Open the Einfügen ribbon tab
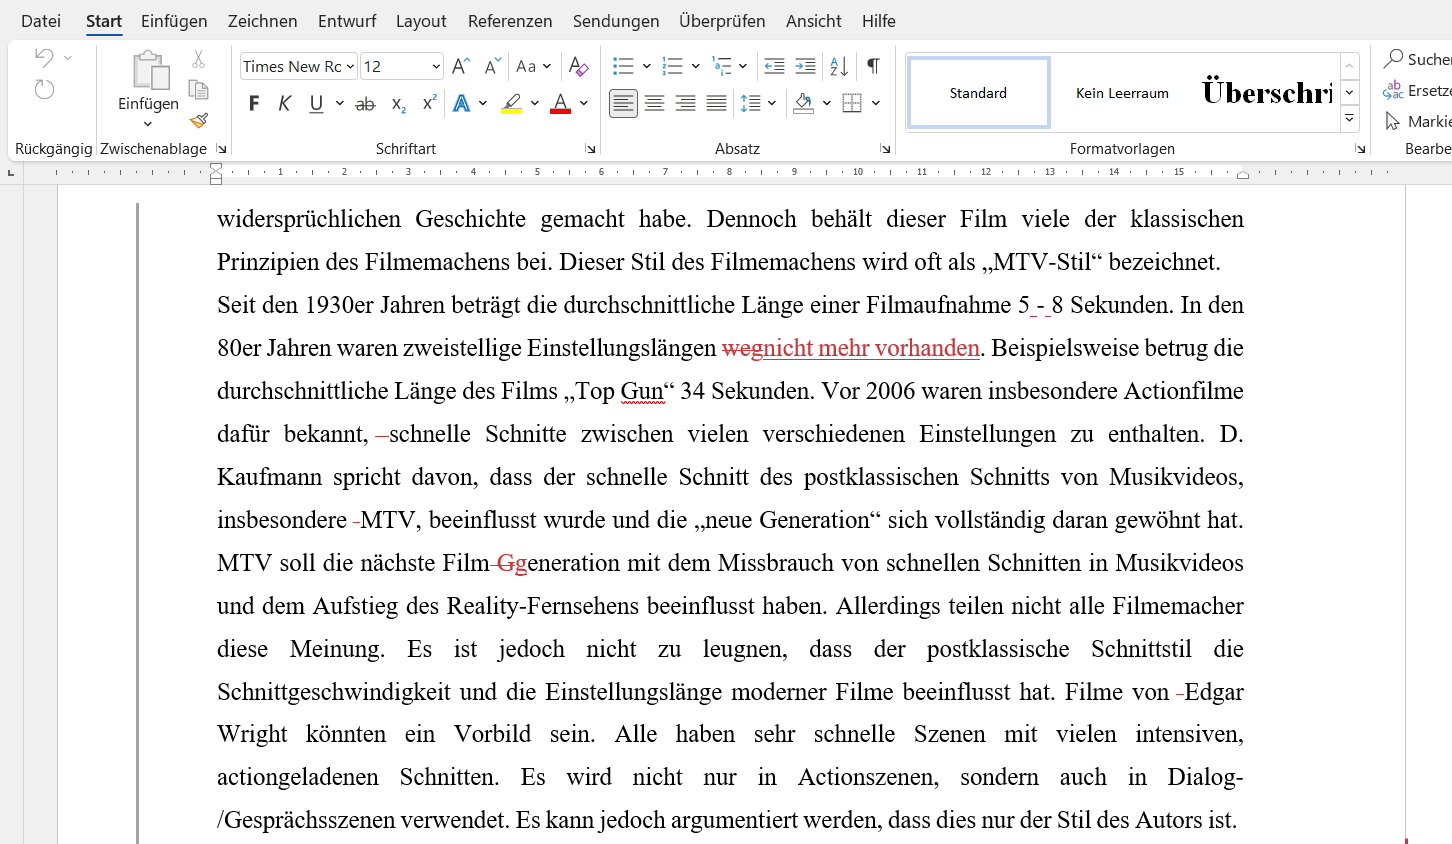 pos(174,21)
